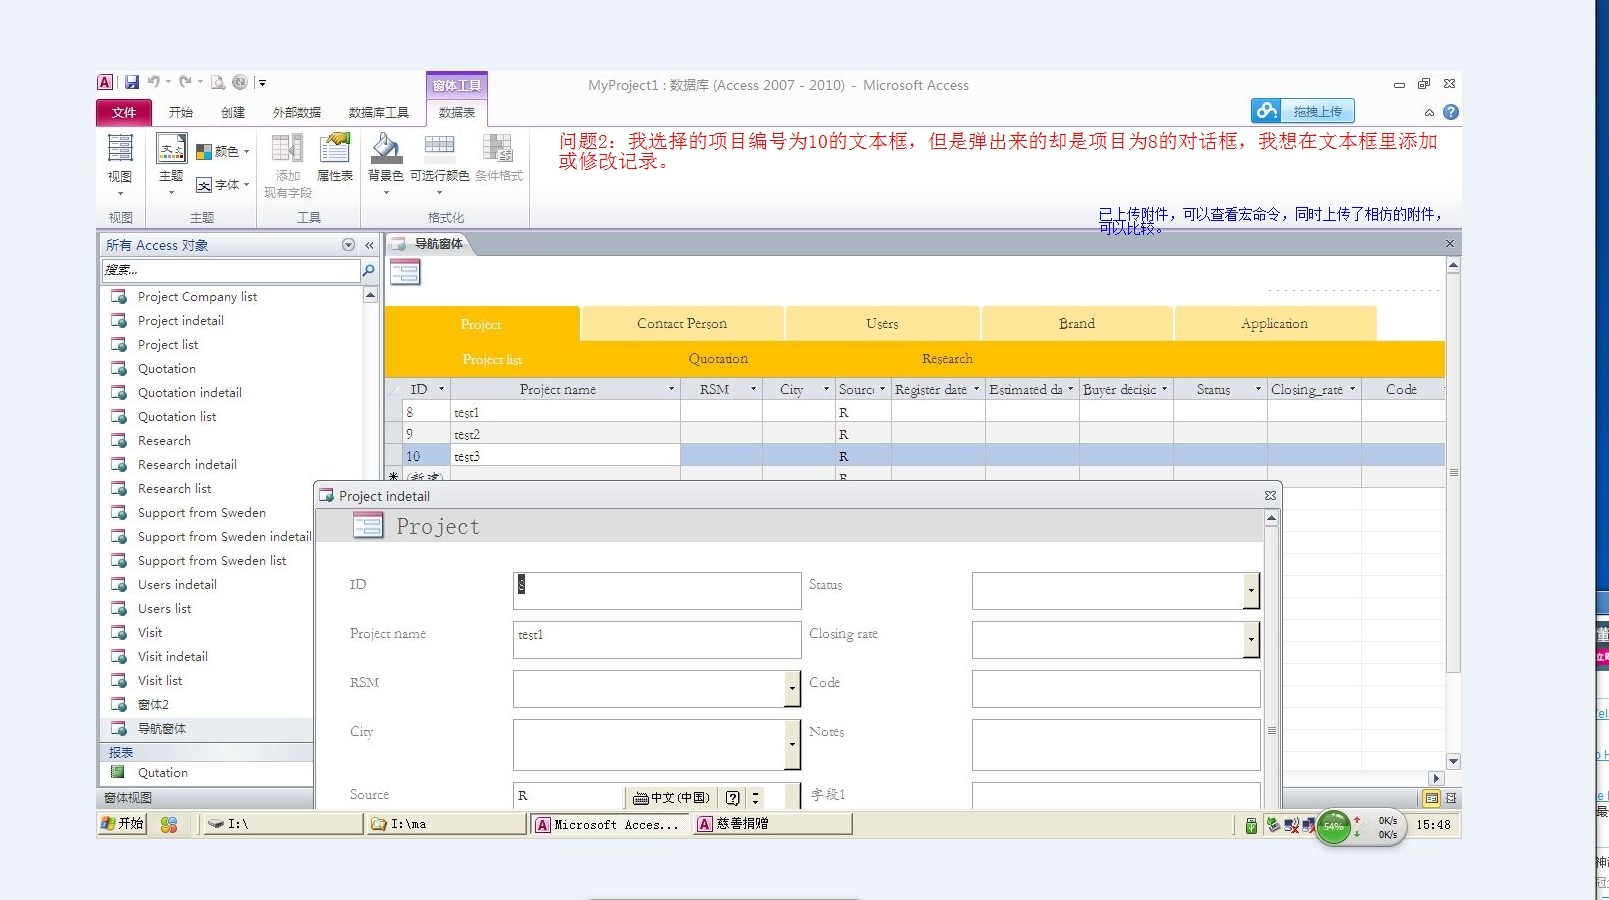
Task: Open the 字体 (Fonts) theme dropdown
Action: pyautogui.click(x=222, y=185)
